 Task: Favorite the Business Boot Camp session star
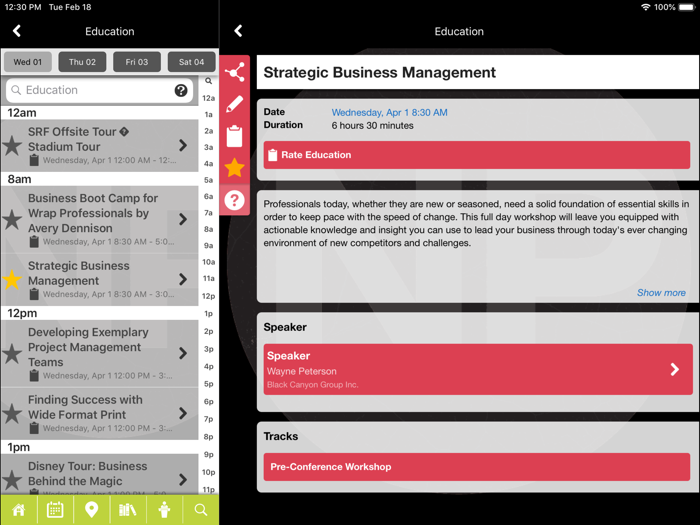tap(12, 220)
